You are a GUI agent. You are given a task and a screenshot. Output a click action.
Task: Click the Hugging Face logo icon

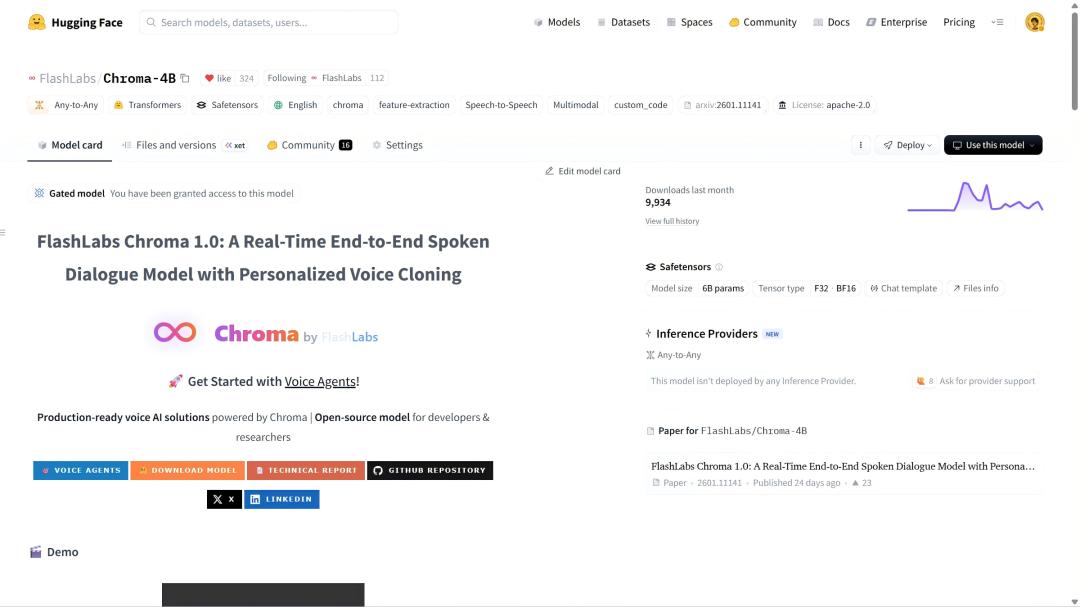(x=37, y=22)
